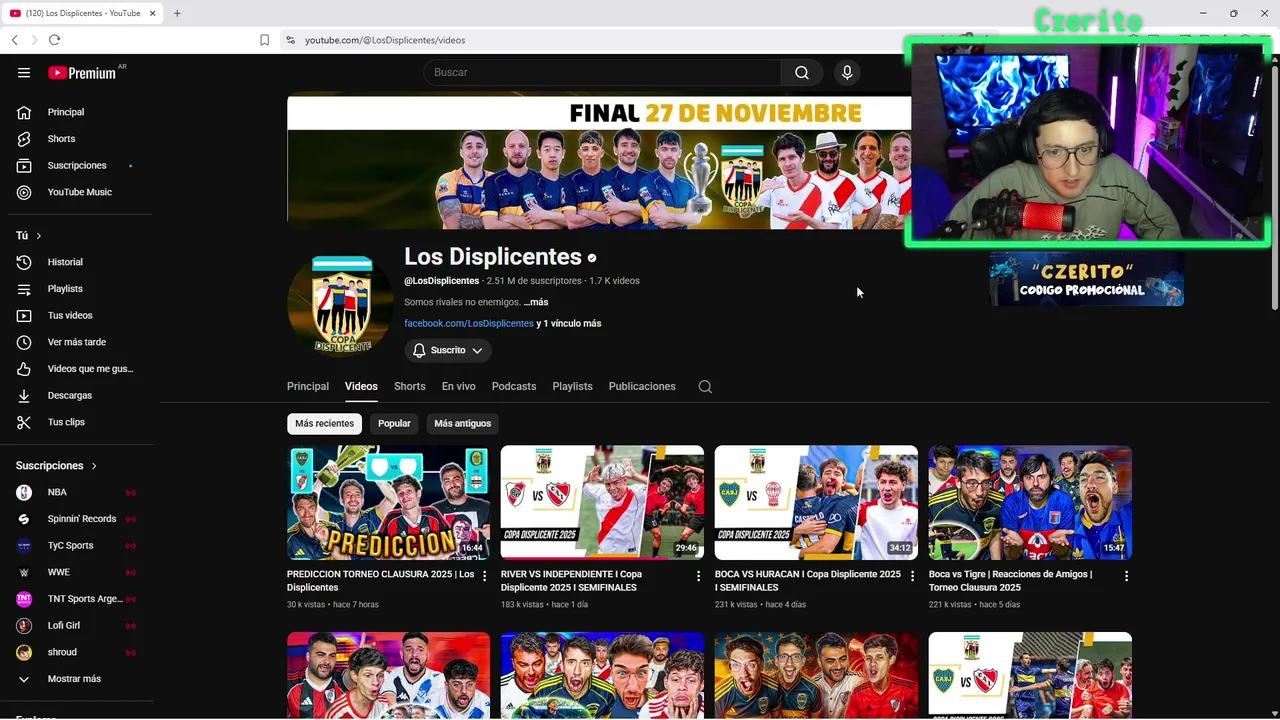
Task: Go back using browser back arrow
Action: pyautogui.click(x=14, y=40)
